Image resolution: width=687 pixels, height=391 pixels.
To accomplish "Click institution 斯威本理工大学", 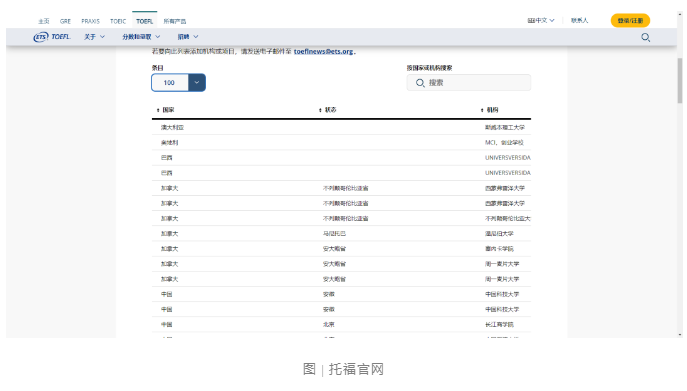I will tap(505, 128).
